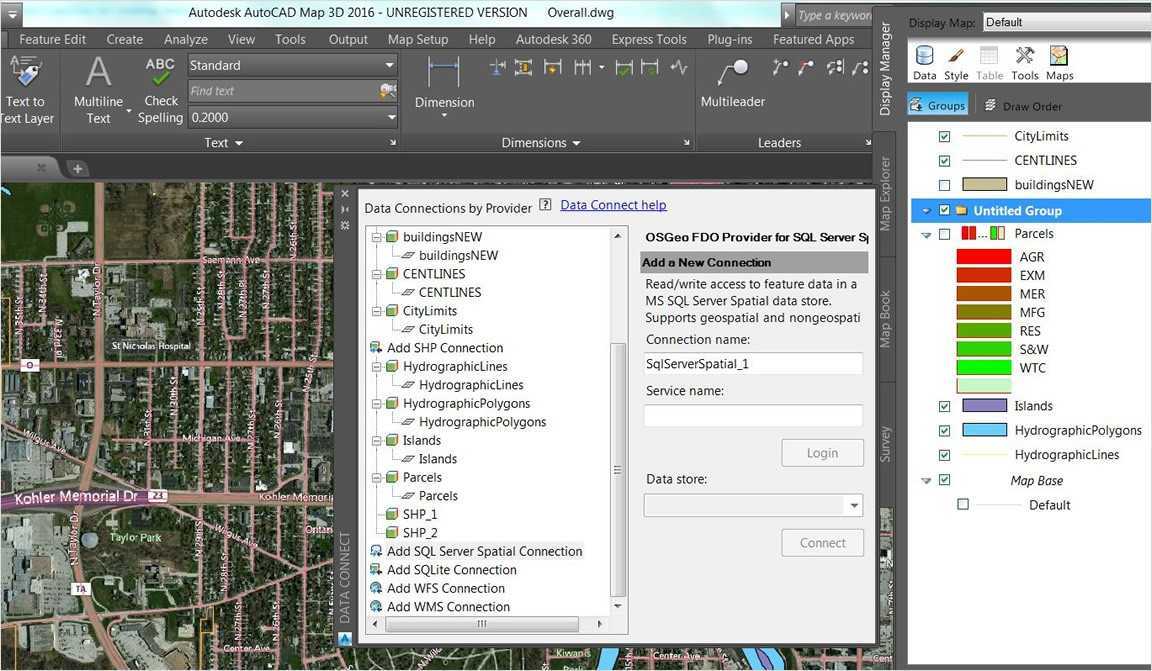Screen dimensions: 1152x671
Task: Select the SHP_2 connection
Action: click(x=420, y=533)
